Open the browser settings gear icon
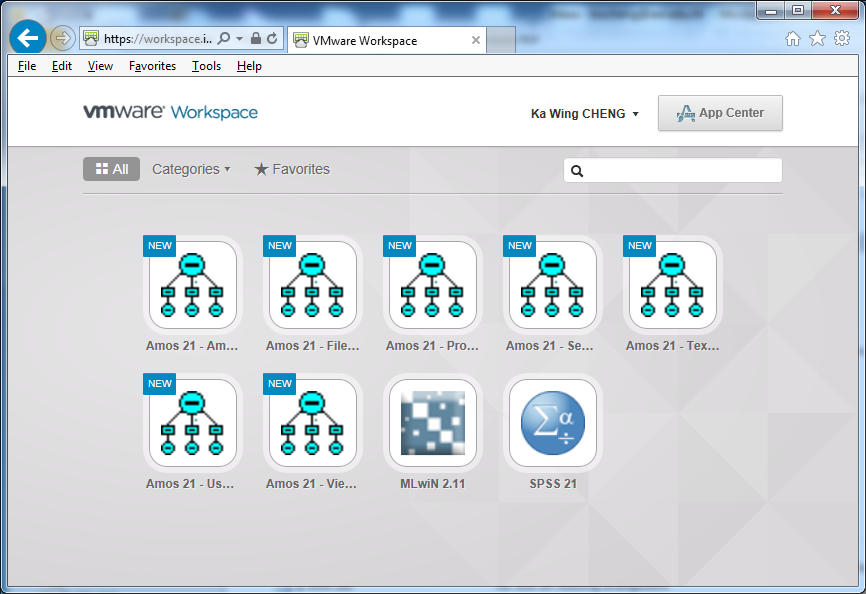 (x=842, y=39)
